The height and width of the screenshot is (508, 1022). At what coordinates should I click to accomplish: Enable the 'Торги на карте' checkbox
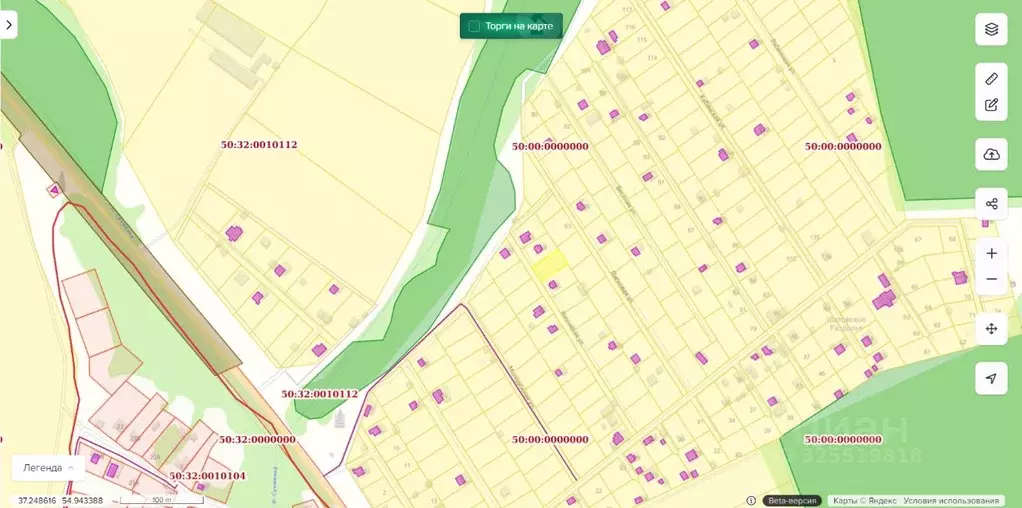475,26
